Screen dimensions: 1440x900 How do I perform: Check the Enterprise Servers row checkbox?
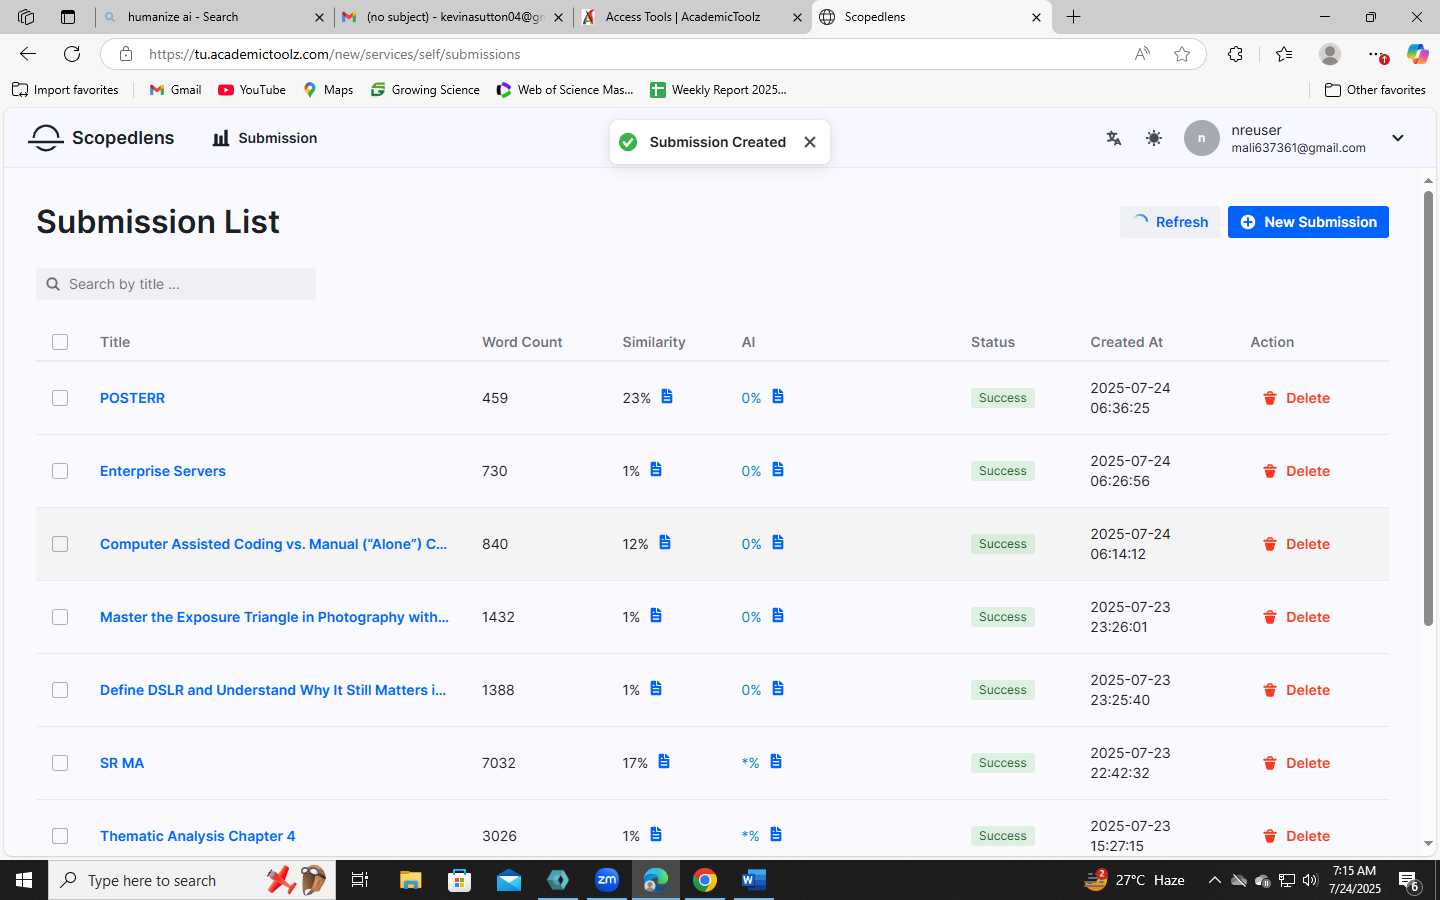60,471
